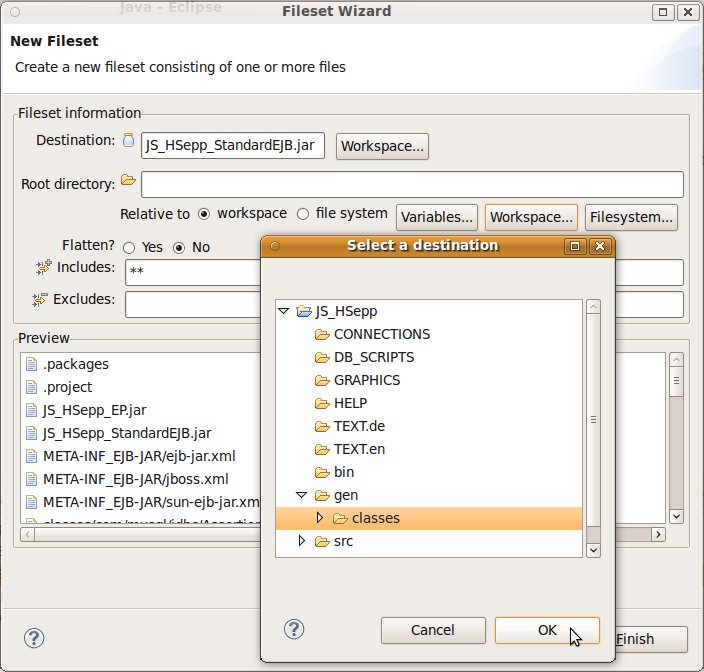The width and height of the screenshot is (704, 672).
Task: Expand the src folder node
Action: [x=302, y=541]
